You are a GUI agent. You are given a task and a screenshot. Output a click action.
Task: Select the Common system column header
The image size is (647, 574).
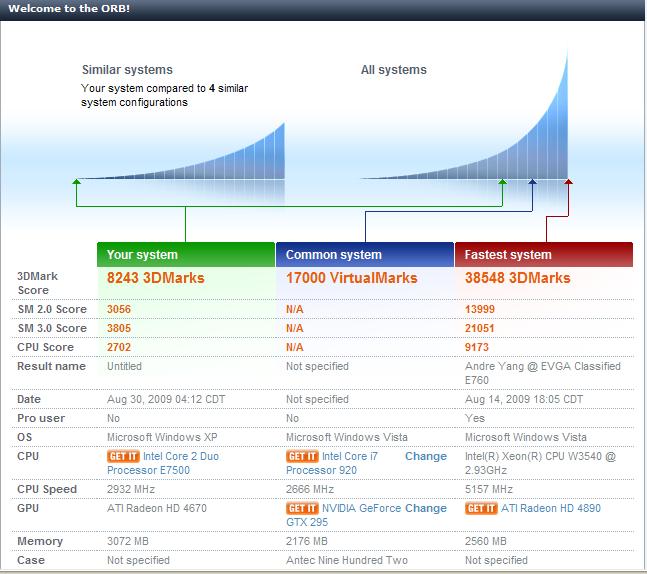click(365, 255)
